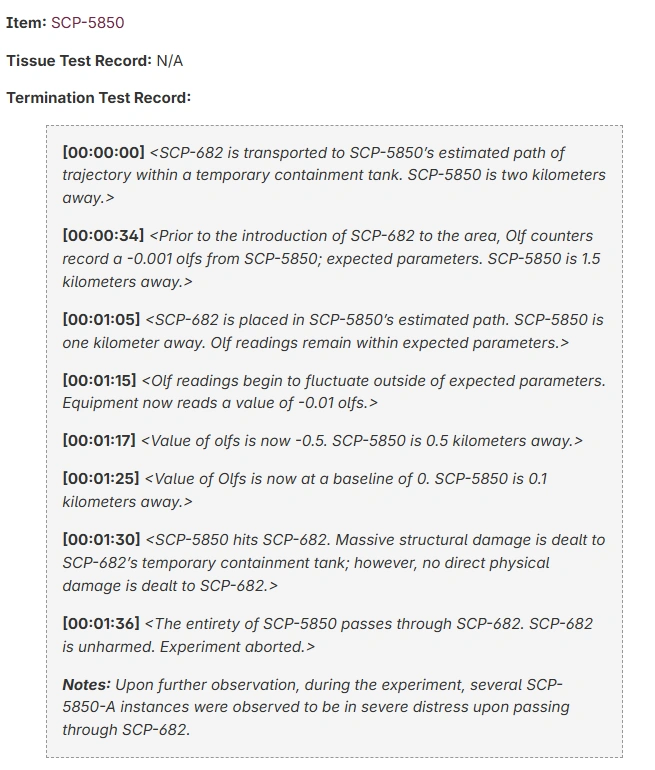
Task: Click the N/A tissue test value
Action: (170, 60)
